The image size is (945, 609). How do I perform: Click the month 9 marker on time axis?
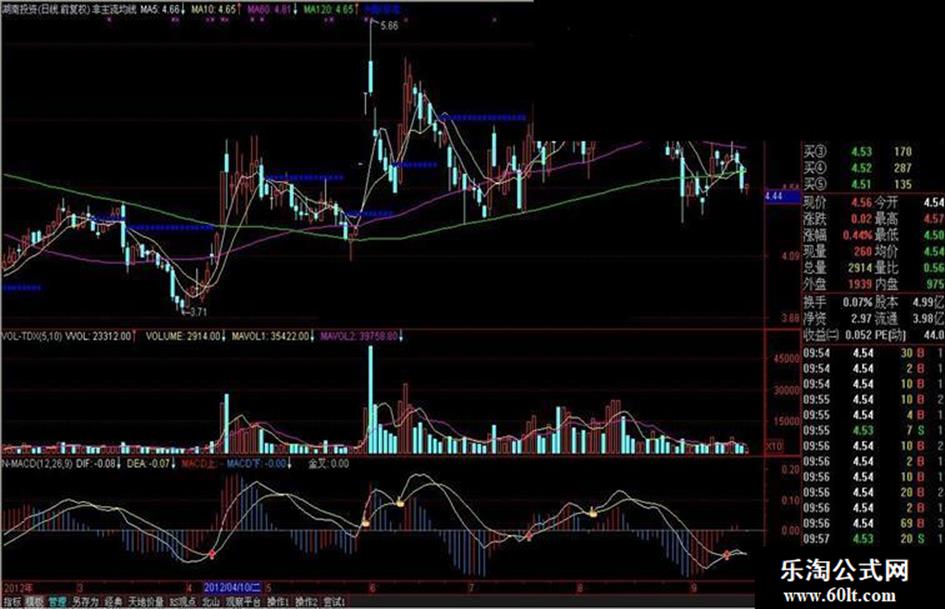(694, 587)
